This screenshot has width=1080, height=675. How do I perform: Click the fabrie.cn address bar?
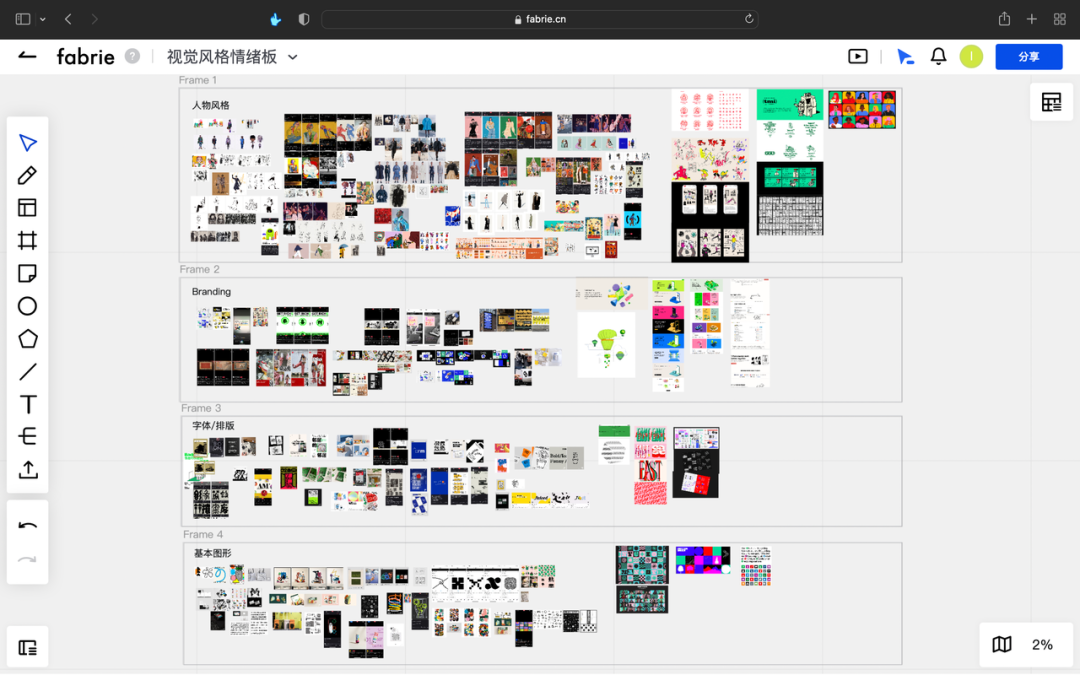[x=540, y=19]
